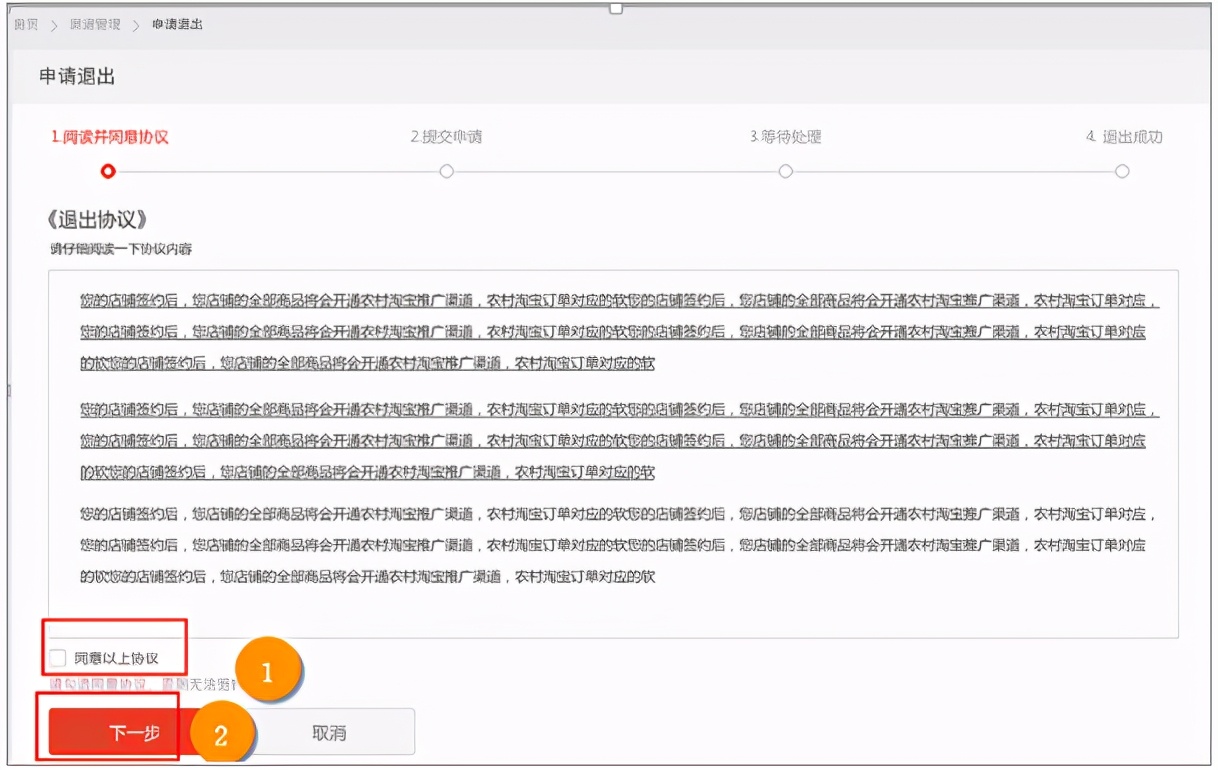Select the 4.退出成功 step label
This screenshot has width=1218, height=770.
(1124, 137)
